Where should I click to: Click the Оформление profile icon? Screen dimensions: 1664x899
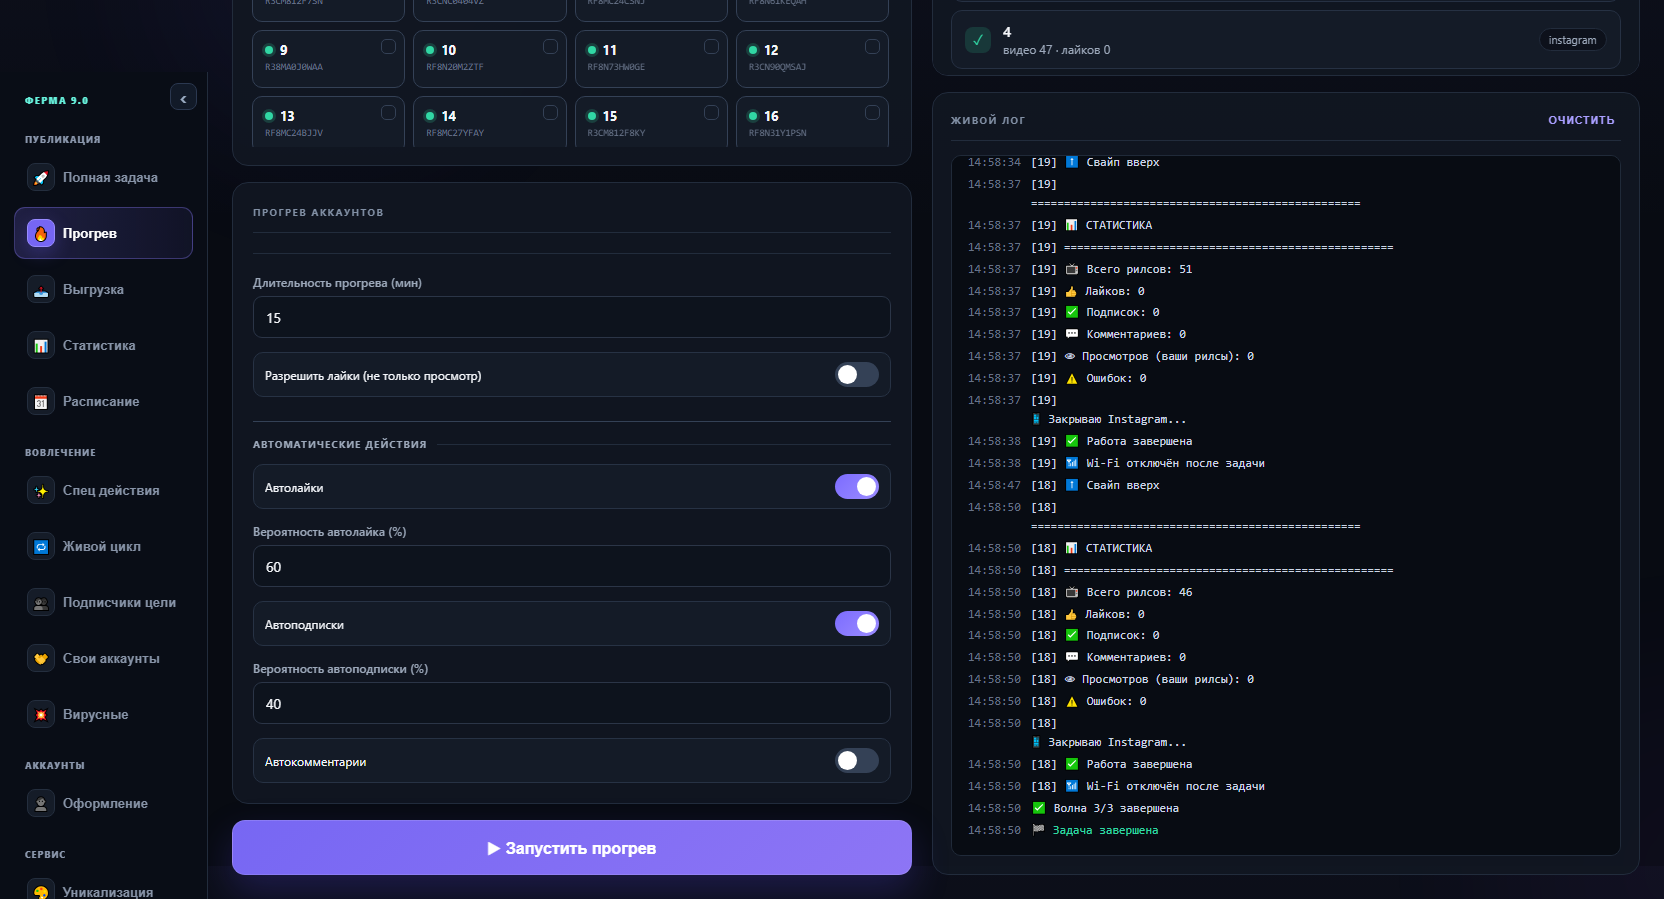coord(41,804)
